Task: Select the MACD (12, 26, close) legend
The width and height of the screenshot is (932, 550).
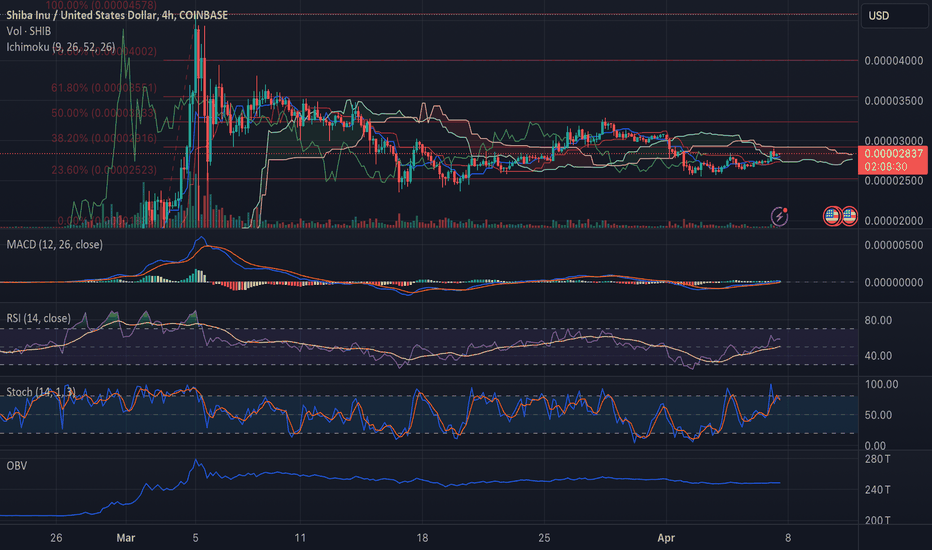Action: (x=54, y=244)
